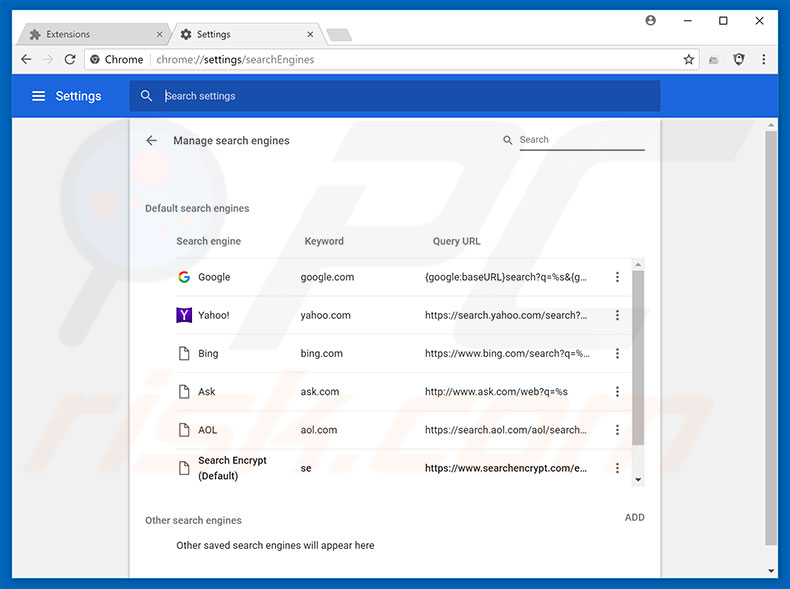Viewport: 790px width, 589px height.
Task: Open more actions for Google
Action: (617, 277)
